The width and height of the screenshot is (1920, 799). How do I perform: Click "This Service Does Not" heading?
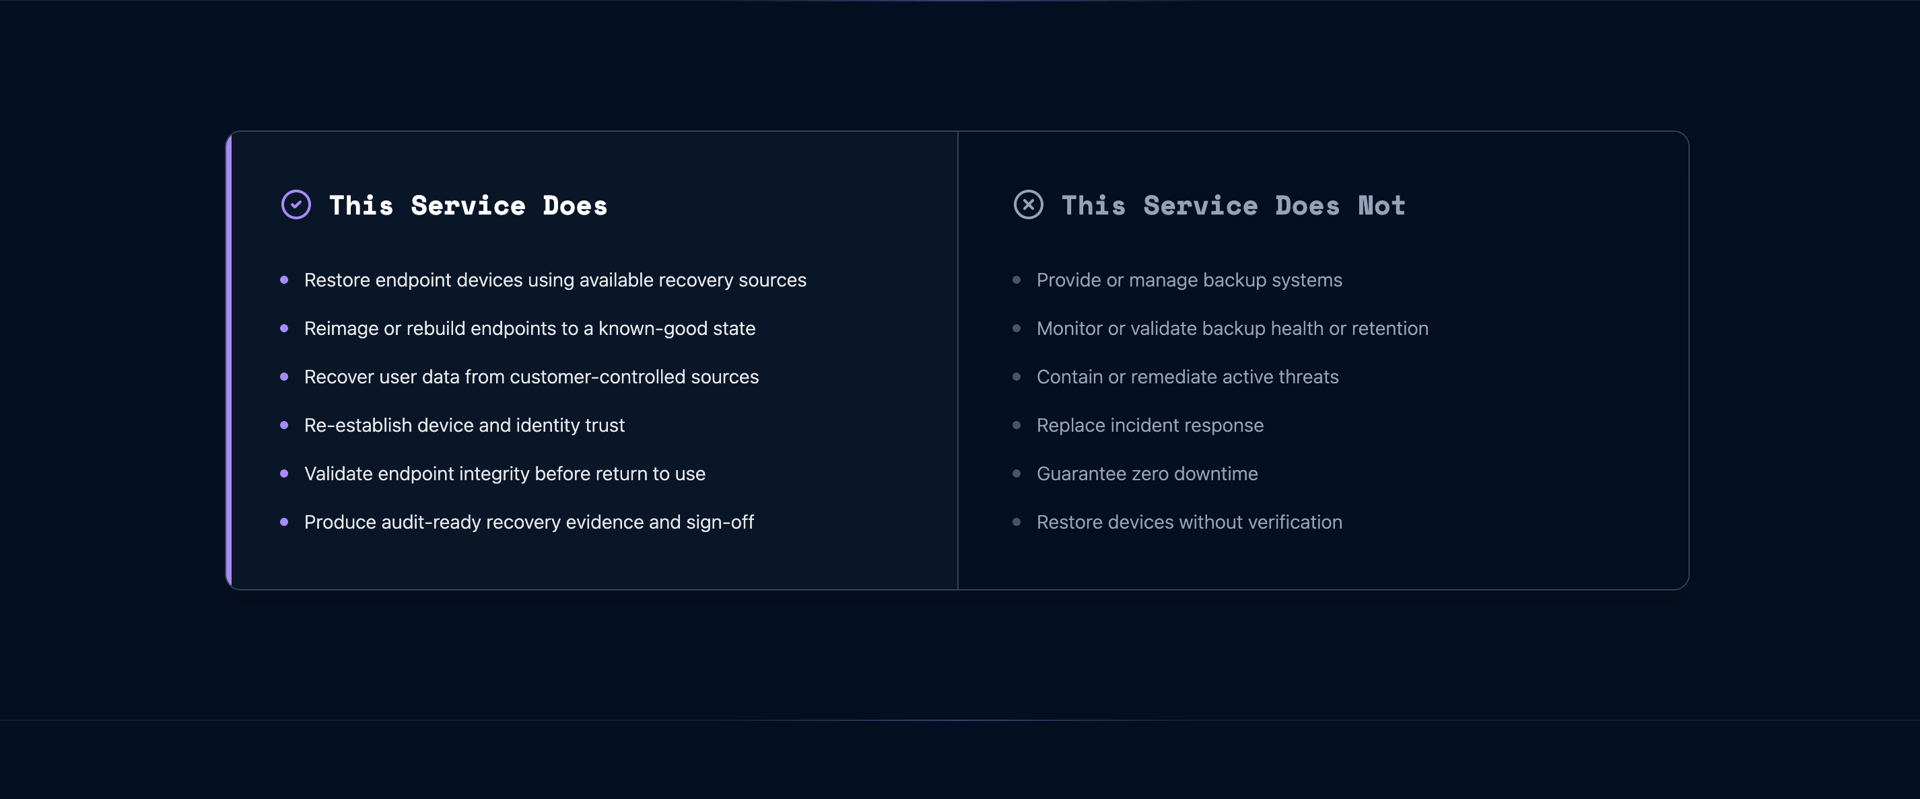(1232, 206)
